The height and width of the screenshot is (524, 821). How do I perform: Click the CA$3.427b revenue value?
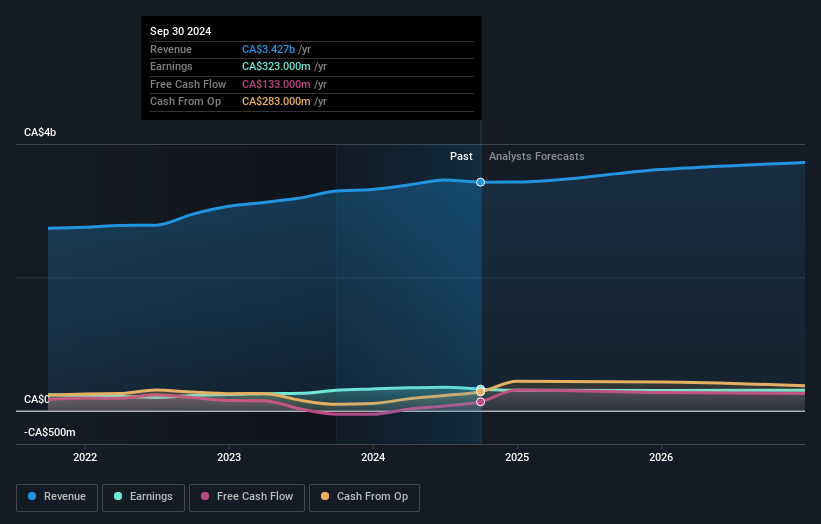pos(268,49)
